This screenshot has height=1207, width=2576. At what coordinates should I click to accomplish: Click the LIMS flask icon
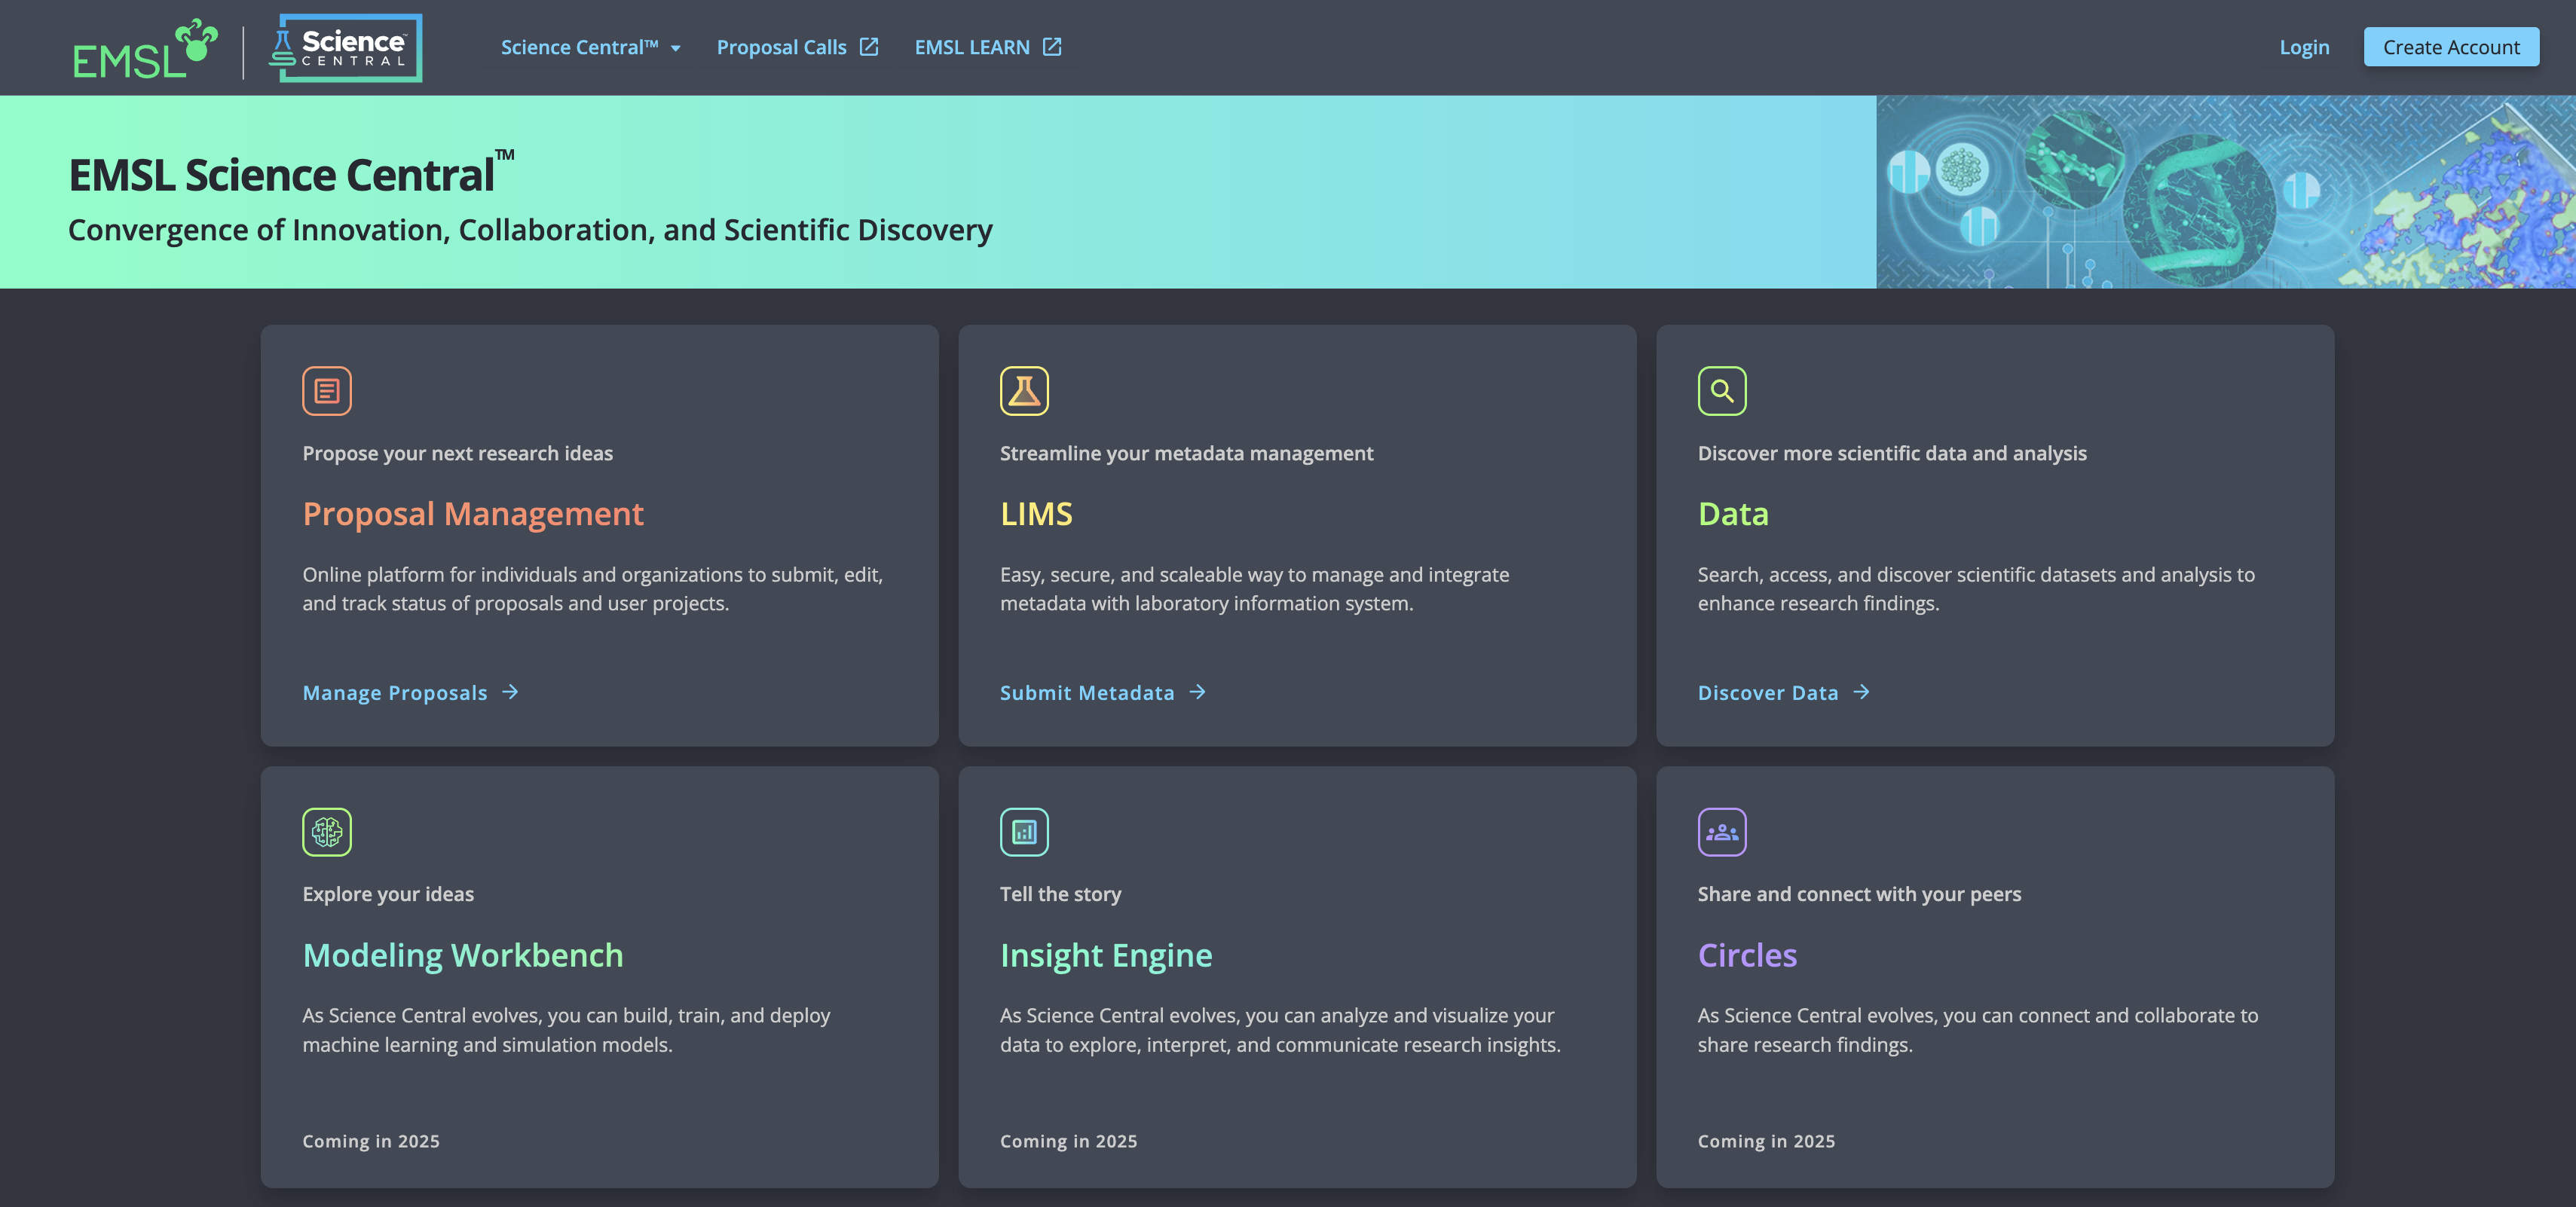click(x=1024, y=391)
